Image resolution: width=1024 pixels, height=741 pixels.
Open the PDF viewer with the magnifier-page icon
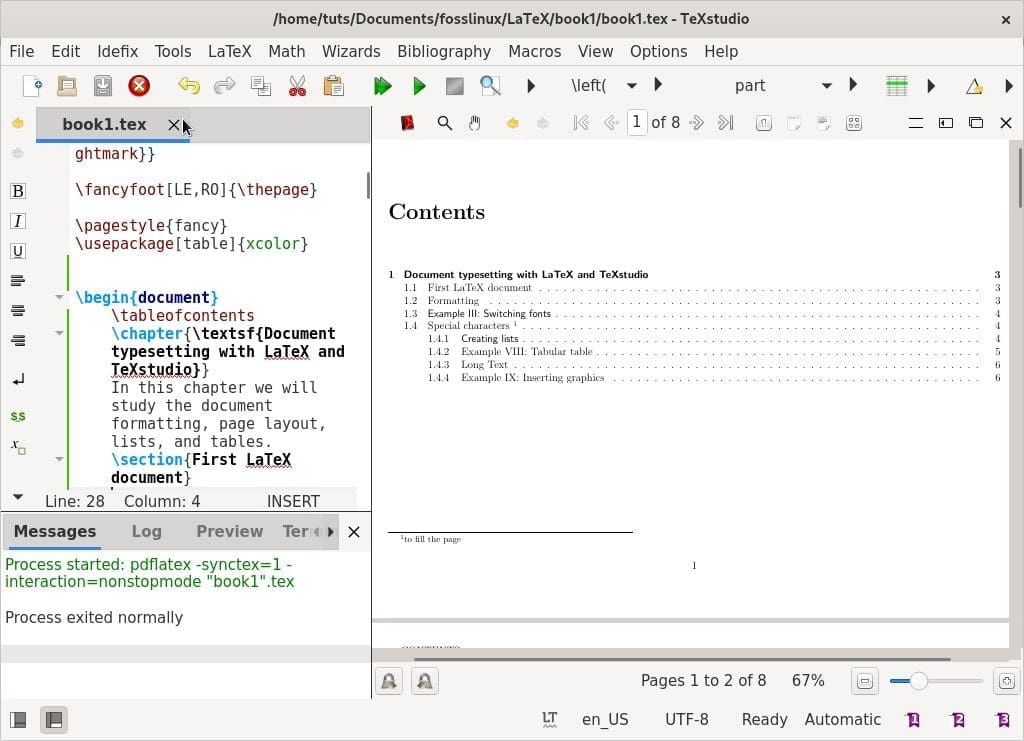[490, 86]
